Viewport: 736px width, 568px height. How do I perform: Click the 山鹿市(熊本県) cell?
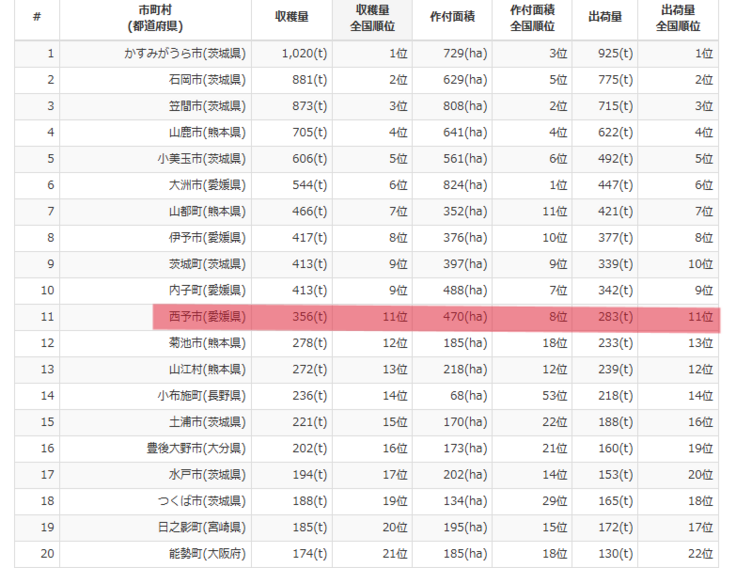click(207, 132)
